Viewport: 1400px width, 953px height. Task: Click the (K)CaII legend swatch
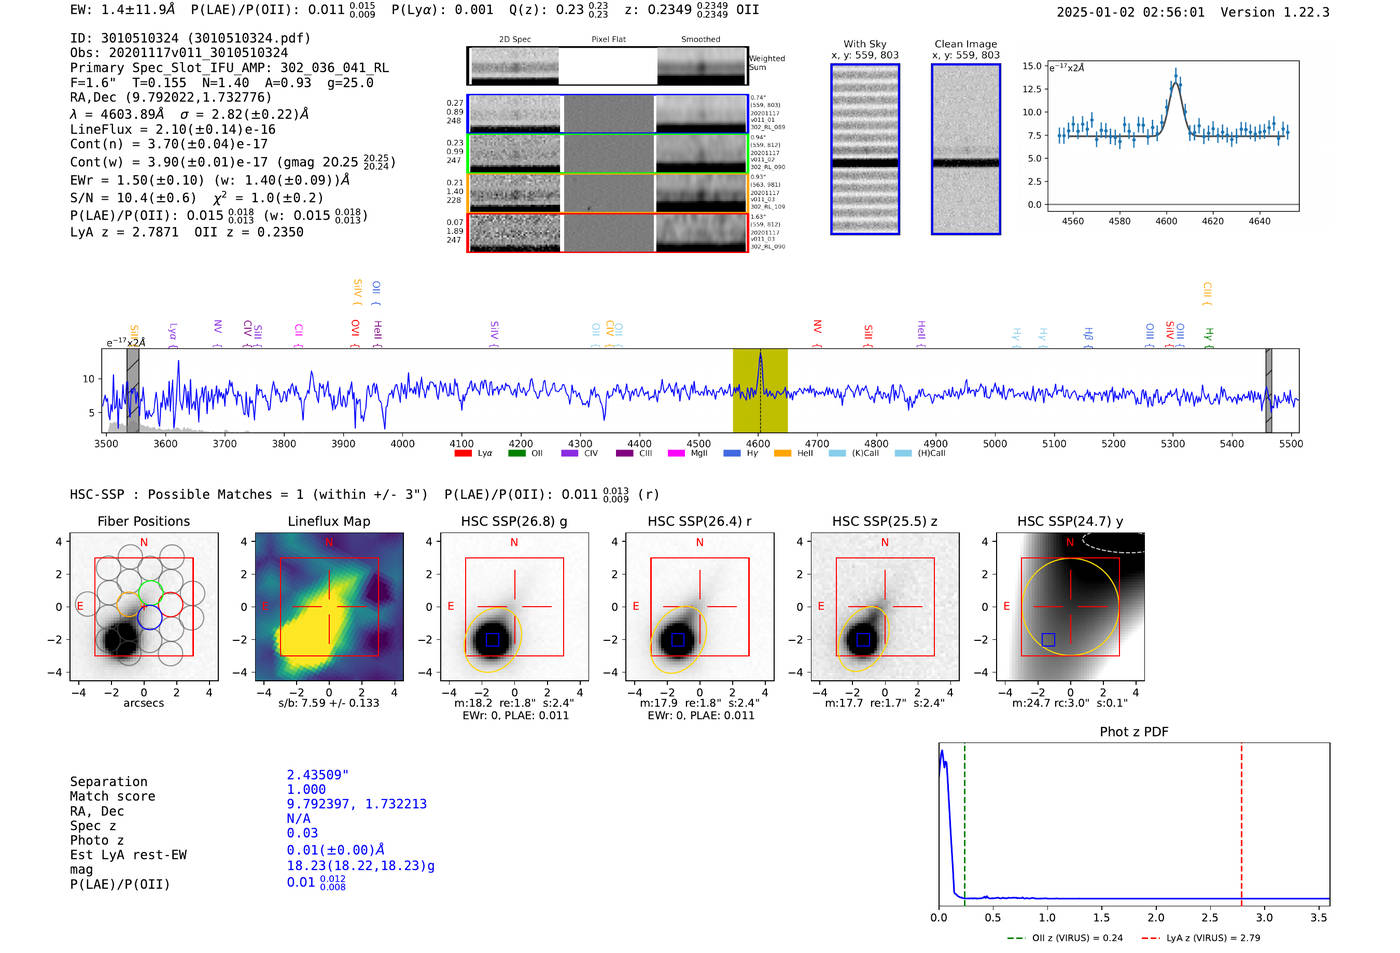pyautogui.click(x=837, y=454)
